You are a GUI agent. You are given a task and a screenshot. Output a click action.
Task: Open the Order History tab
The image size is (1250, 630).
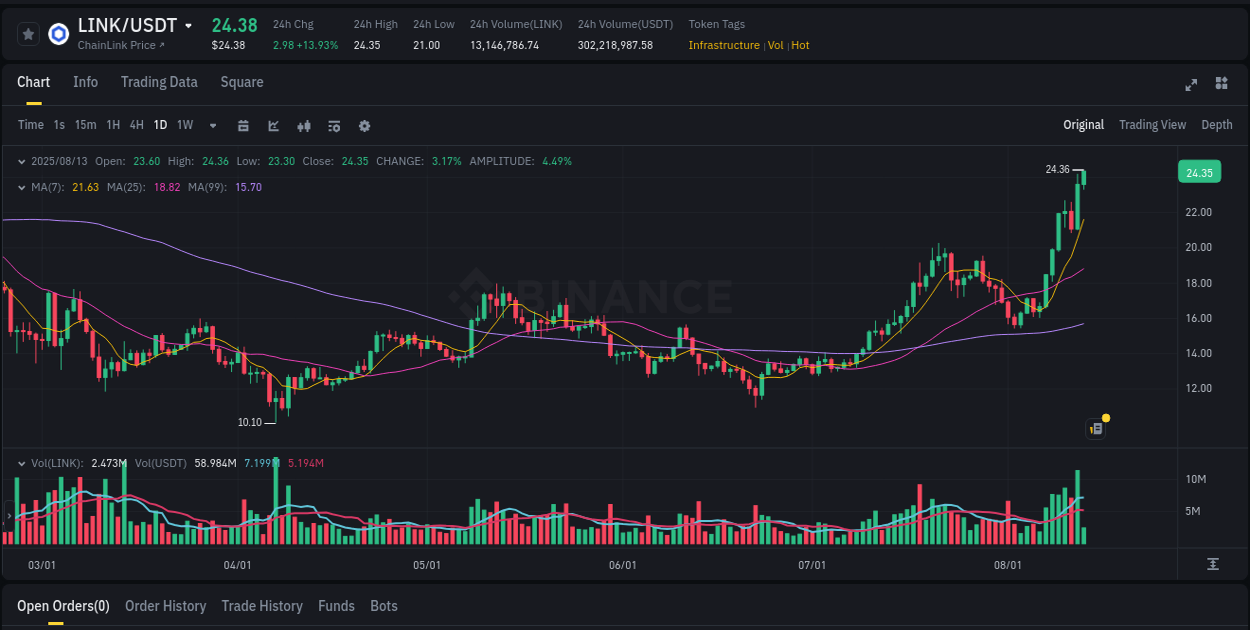[165, 606]
